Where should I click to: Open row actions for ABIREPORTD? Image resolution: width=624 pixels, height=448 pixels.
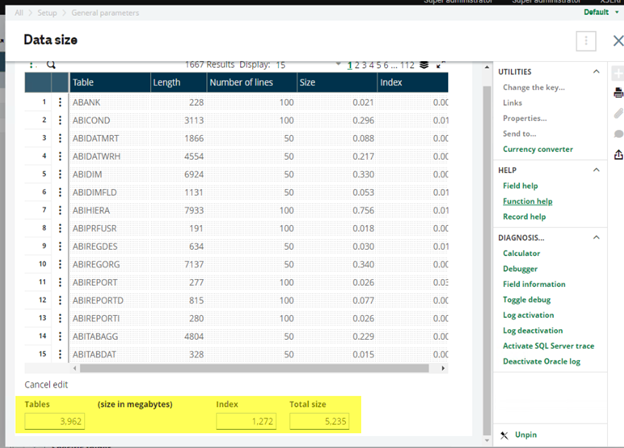[60, 300]
